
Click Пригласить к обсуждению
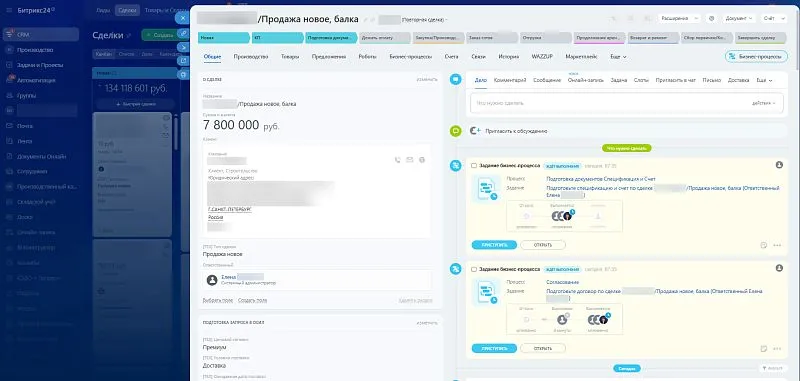tap(516, 131)
